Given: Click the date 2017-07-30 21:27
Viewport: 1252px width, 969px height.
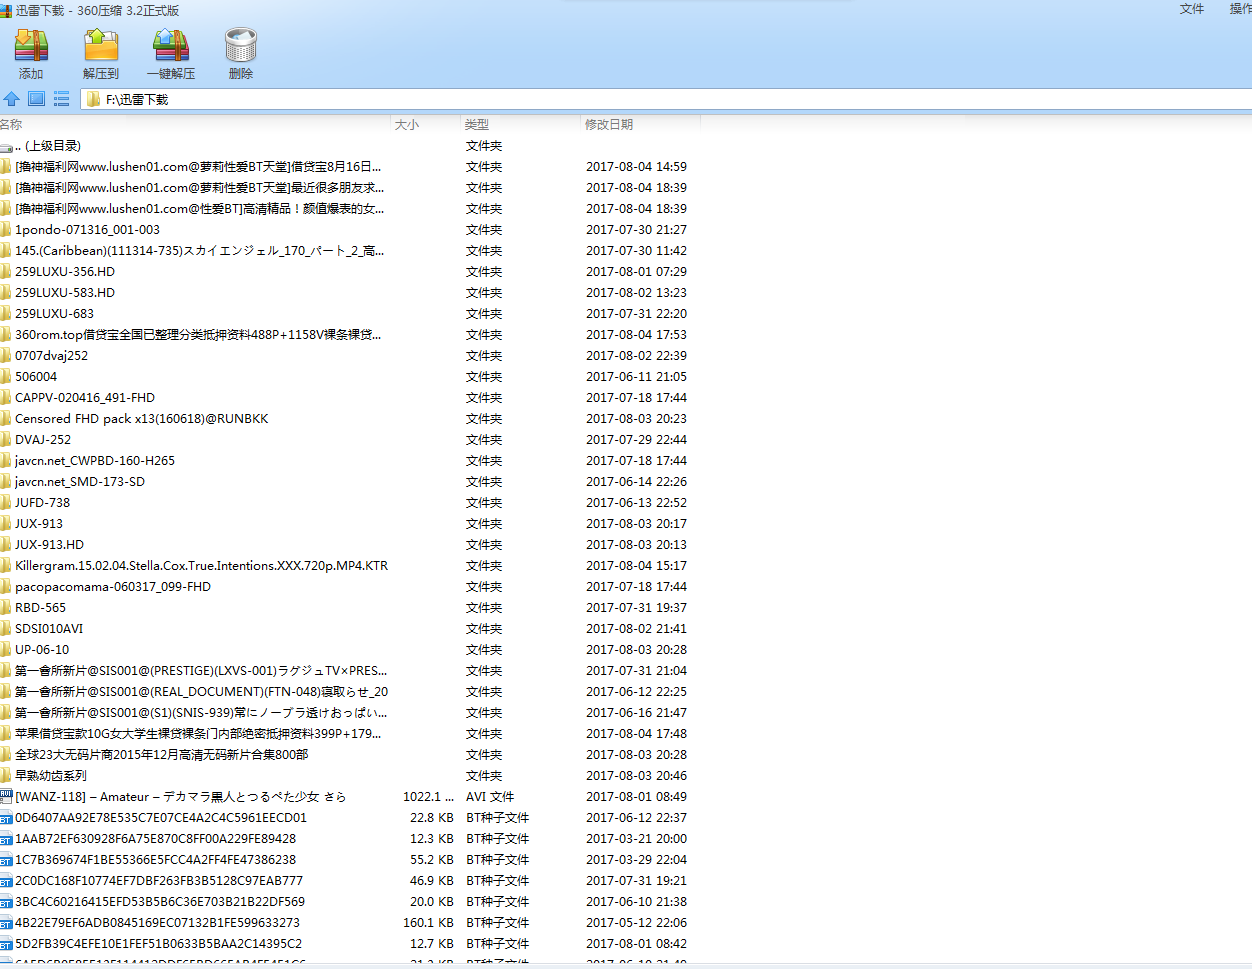Looking at the screenshot, I should [636, 230].
